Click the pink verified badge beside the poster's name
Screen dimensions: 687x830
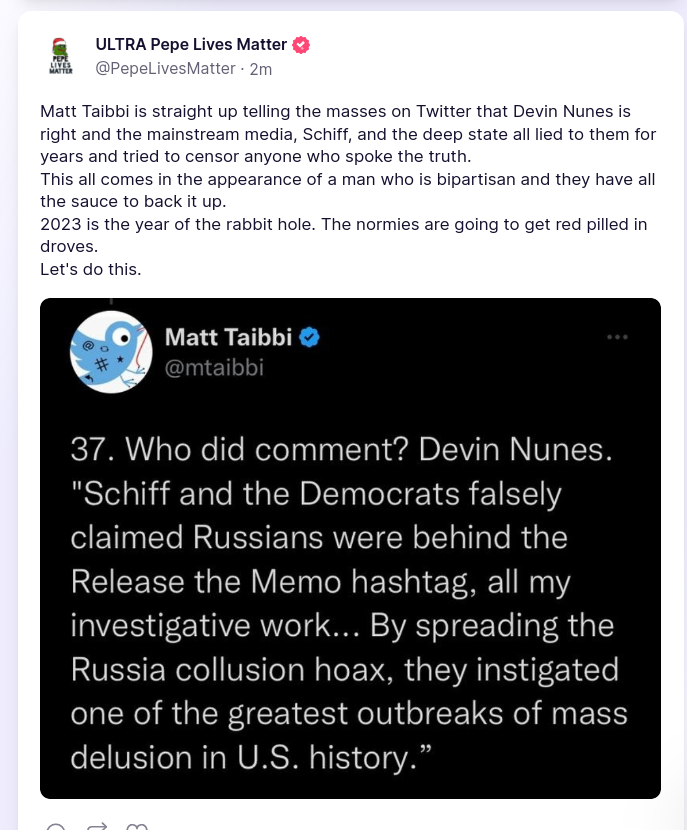click(301, 45)
